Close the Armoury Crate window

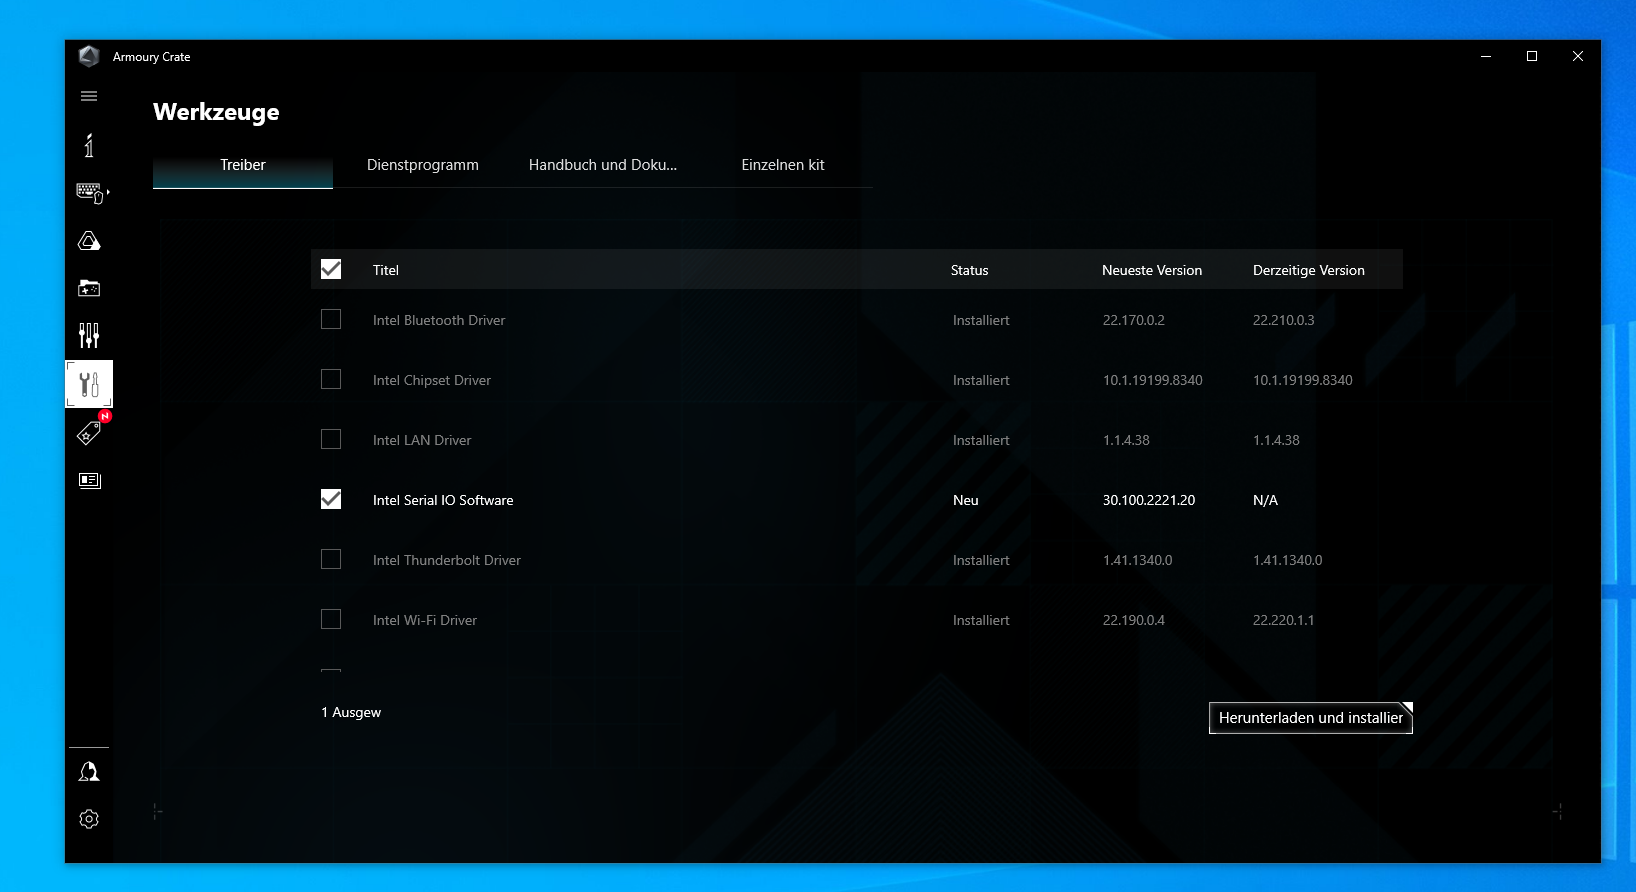1578,56
